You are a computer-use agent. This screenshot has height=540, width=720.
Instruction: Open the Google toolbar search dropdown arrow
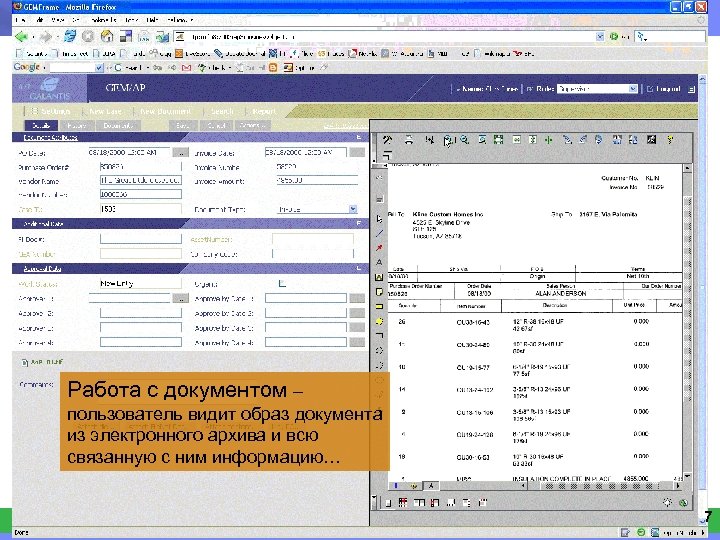coord(99,68)
